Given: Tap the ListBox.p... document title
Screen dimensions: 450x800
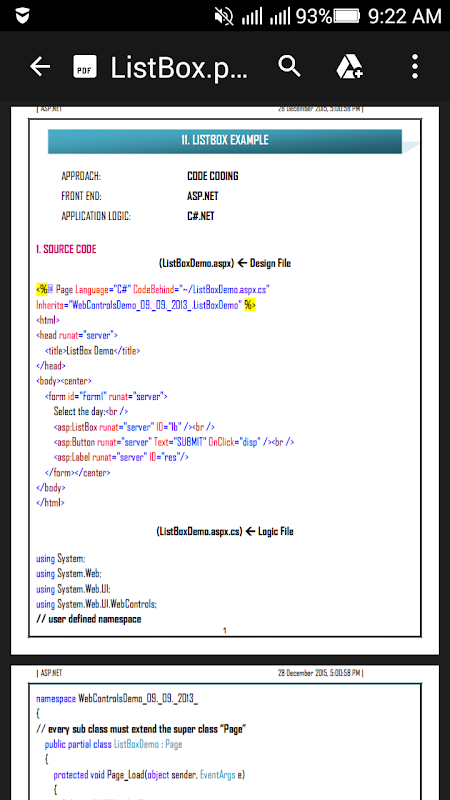Looking at the screenshot, I should pyautogui.click(x=179, y=67).
